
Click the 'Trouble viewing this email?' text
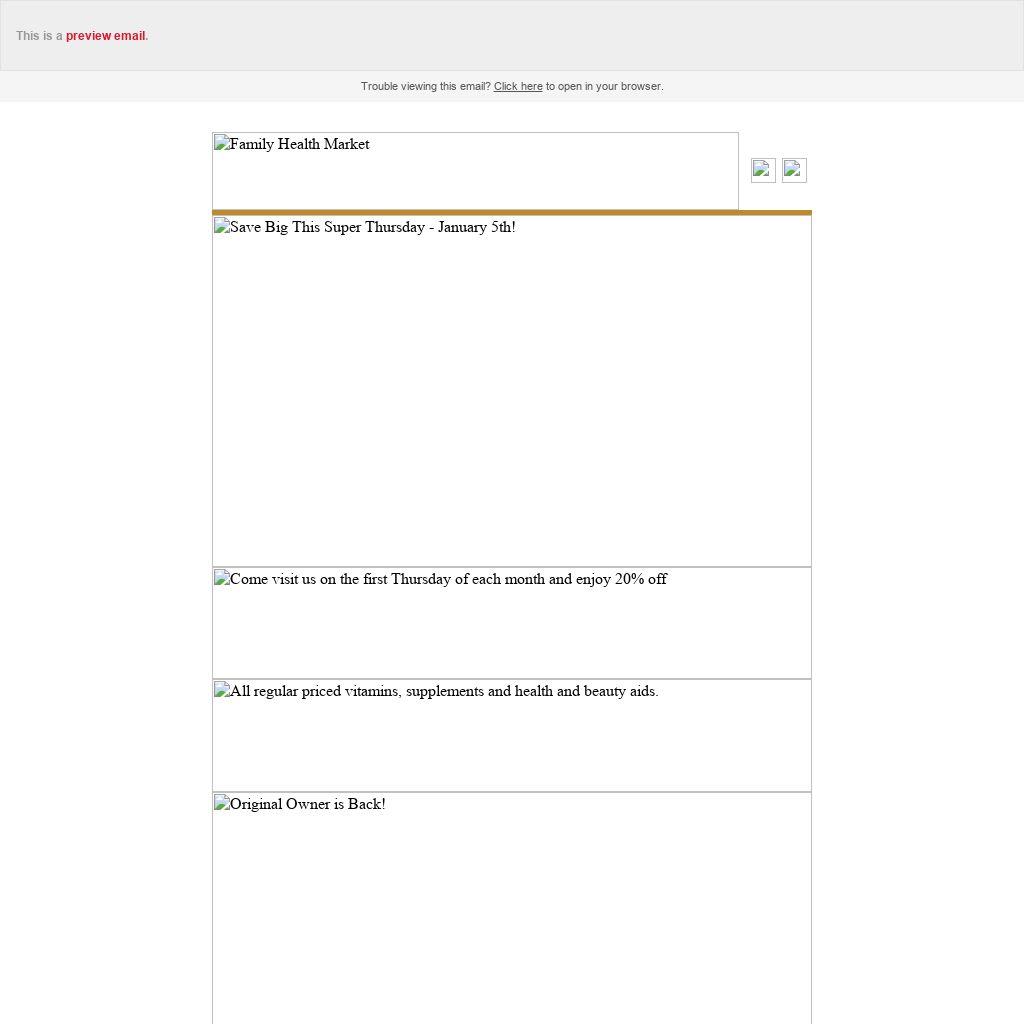(x=425, y=87)
